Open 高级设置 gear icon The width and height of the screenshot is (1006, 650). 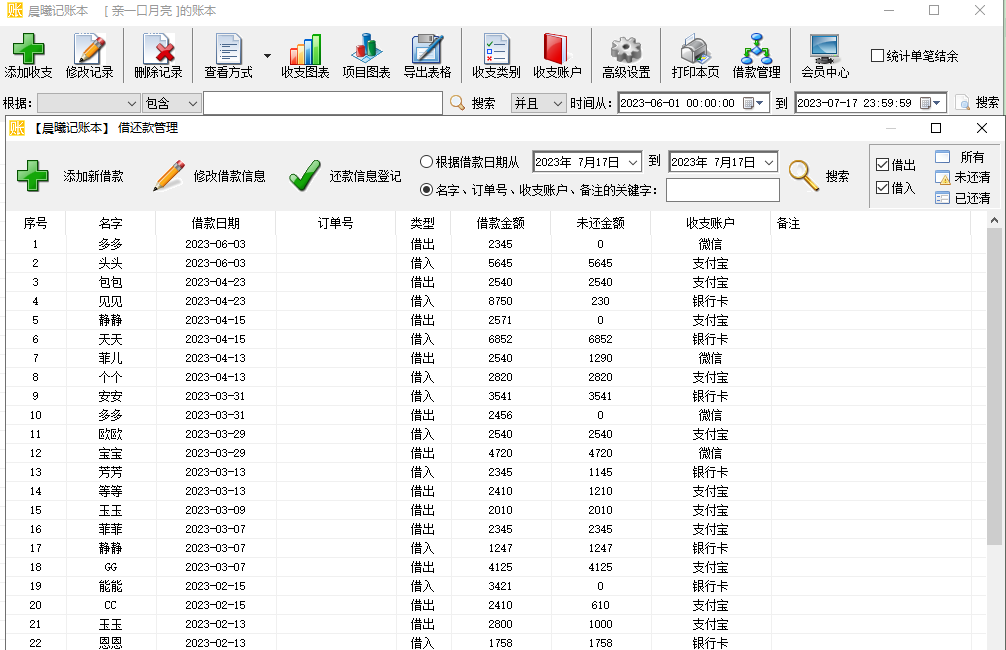click(626, 49)
